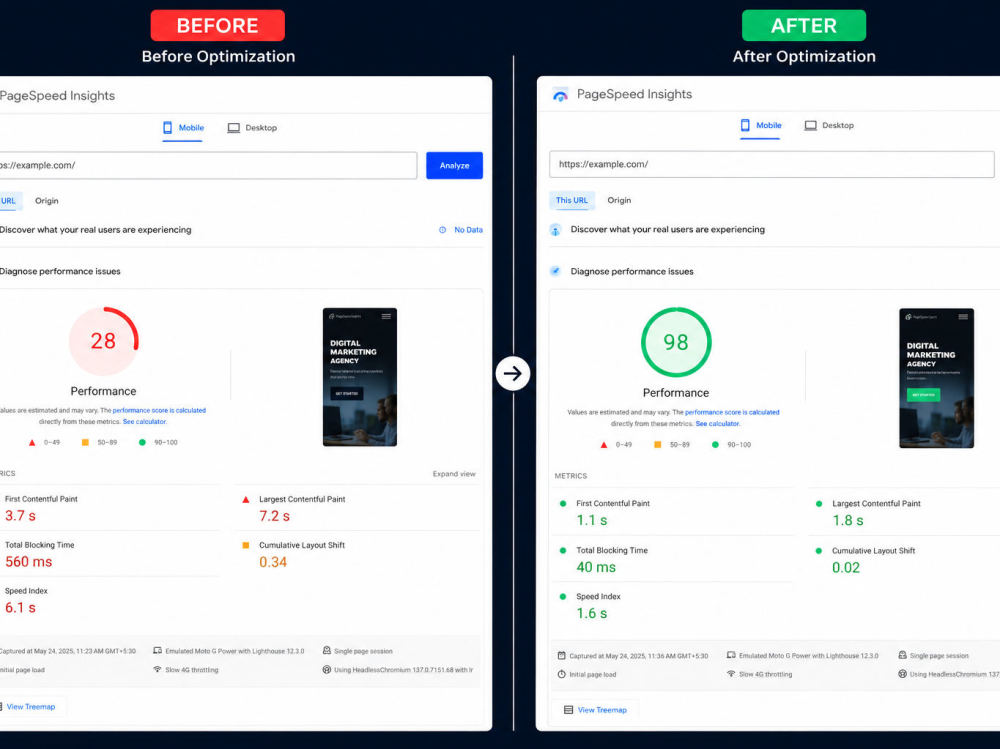Click wifi icon beside After Slow 4G throttling
This screenshot has height=749, width=1000.
pos(731,674)
